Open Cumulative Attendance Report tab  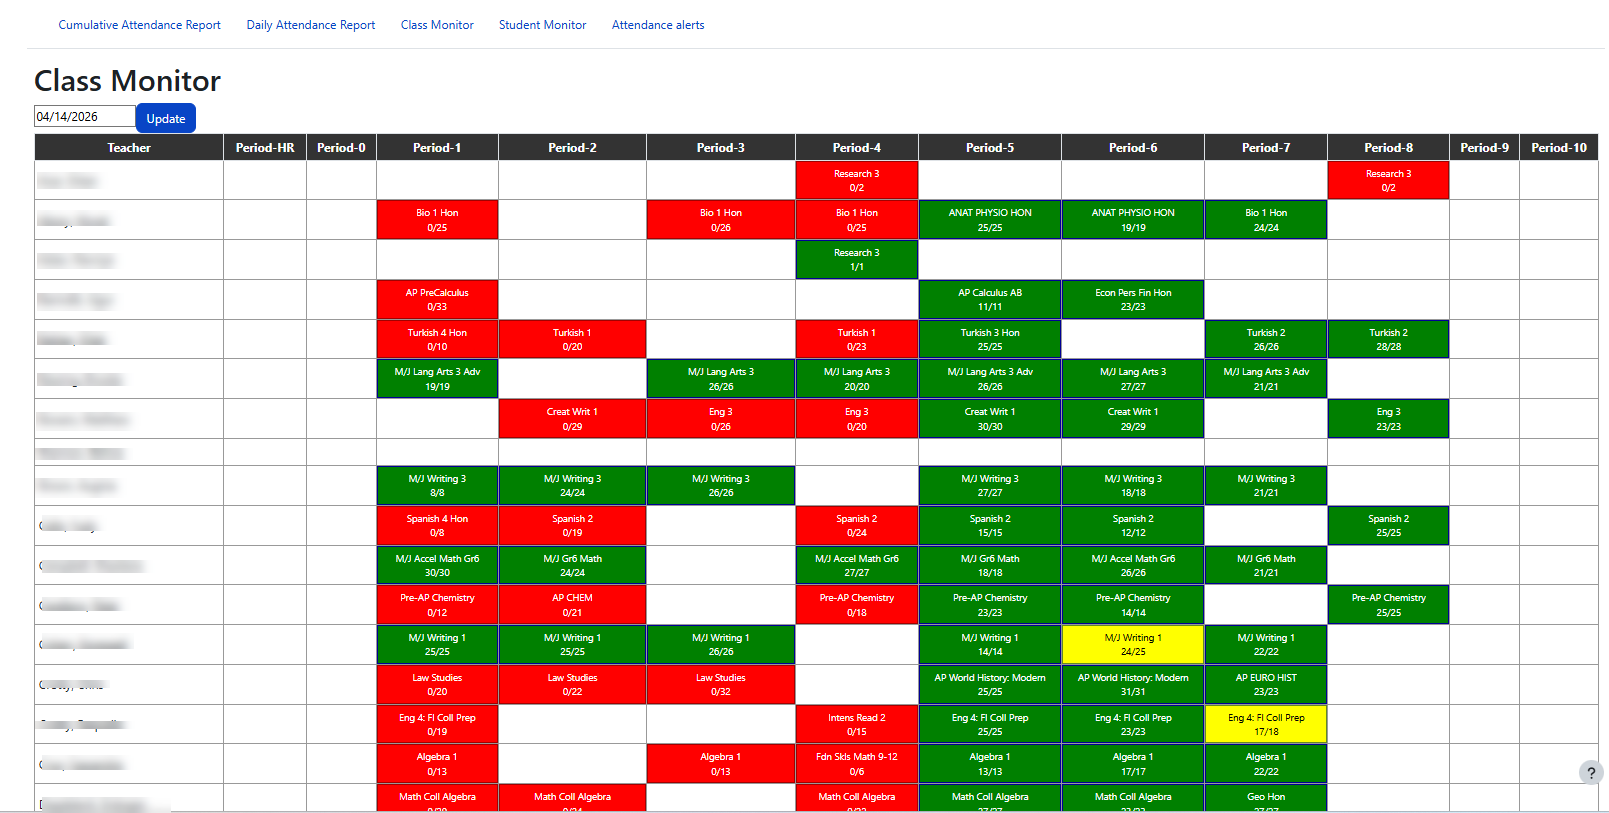(x=140, y=25)
